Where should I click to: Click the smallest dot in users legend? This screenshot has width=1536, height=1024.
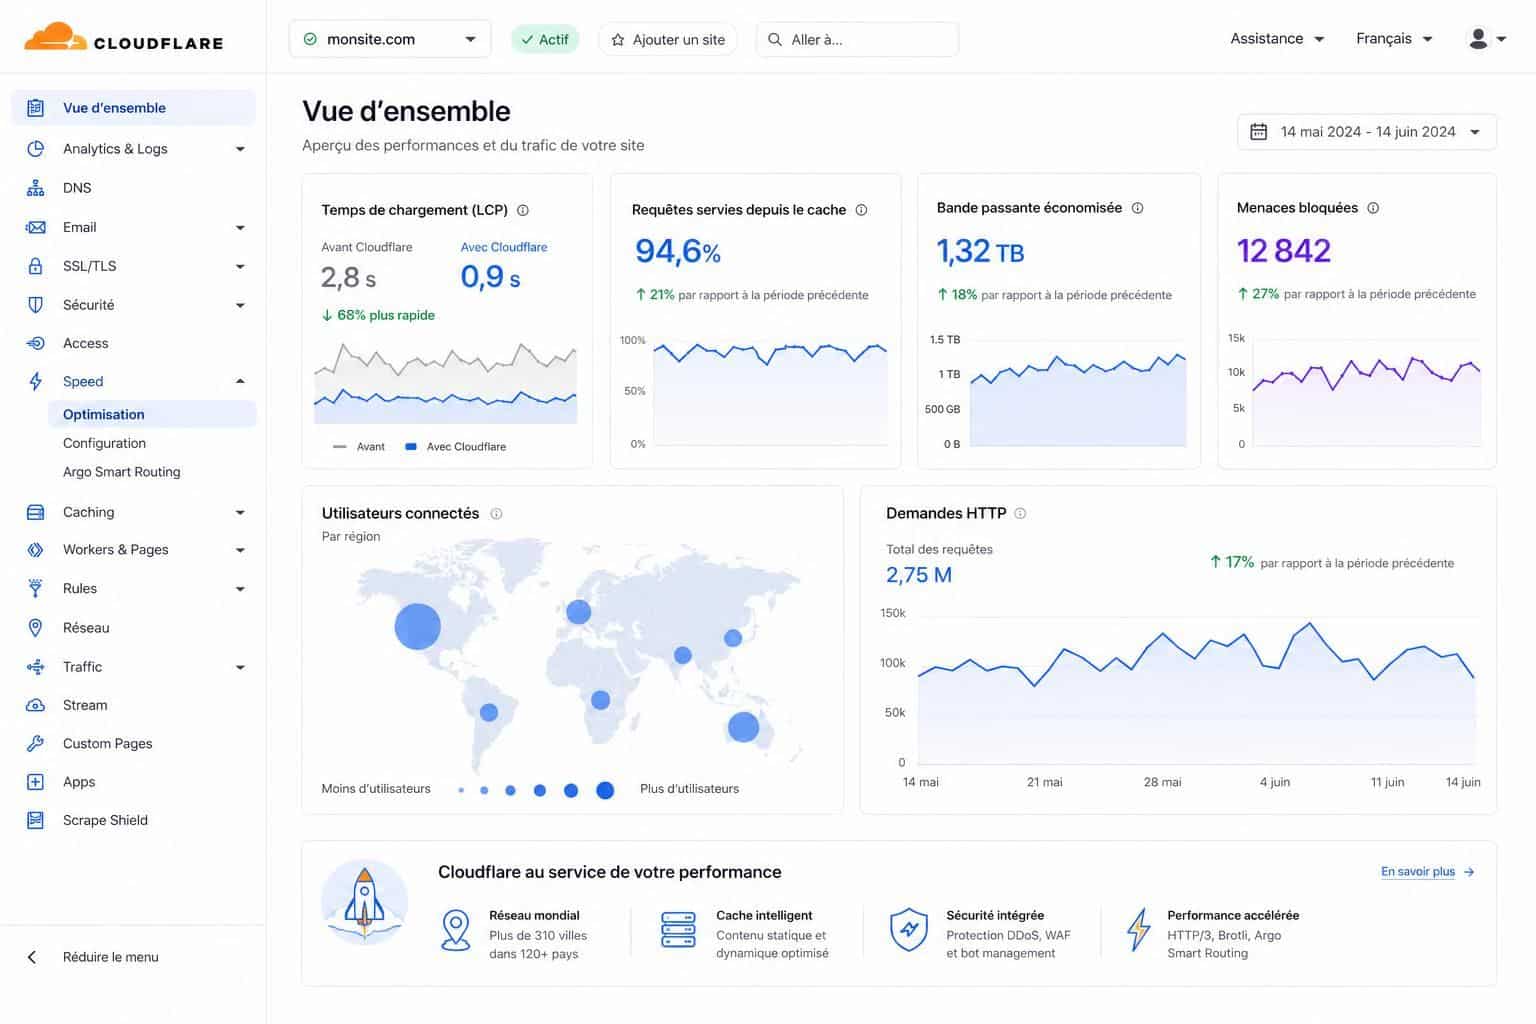pyautogui.click(x=461, y=790)
